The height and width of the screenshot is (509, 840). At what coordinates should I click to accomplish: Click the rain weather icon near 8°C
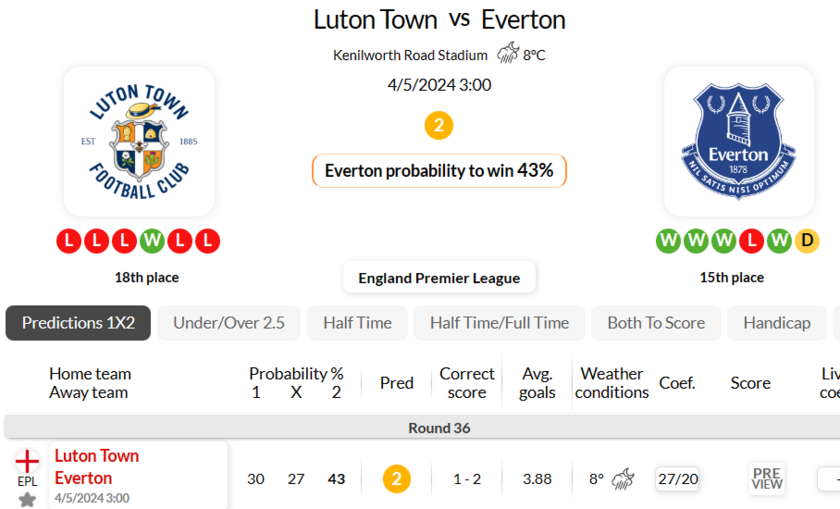[507, 54]
